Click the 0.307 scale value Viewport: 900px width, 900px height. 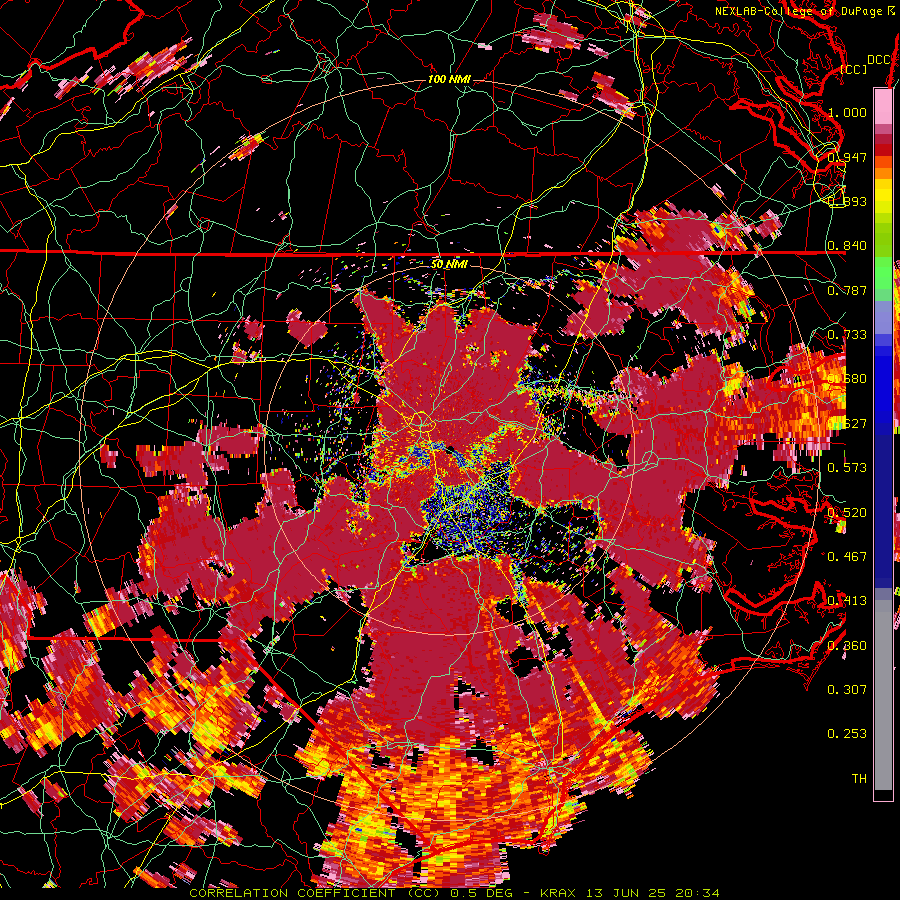point(847,690)
